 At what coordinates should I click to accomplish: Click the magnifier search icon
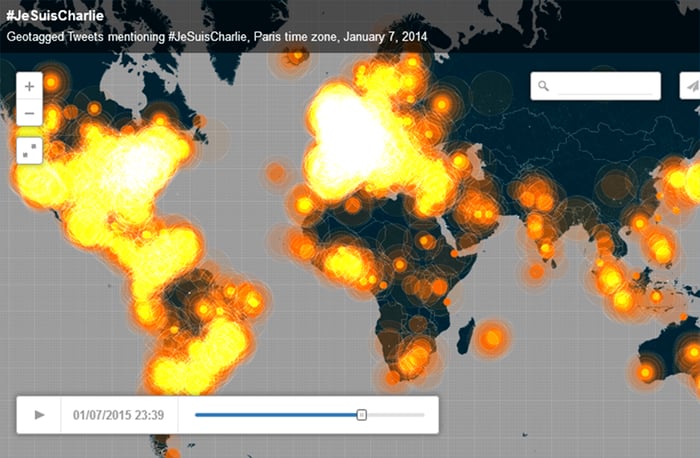(543, 86)
